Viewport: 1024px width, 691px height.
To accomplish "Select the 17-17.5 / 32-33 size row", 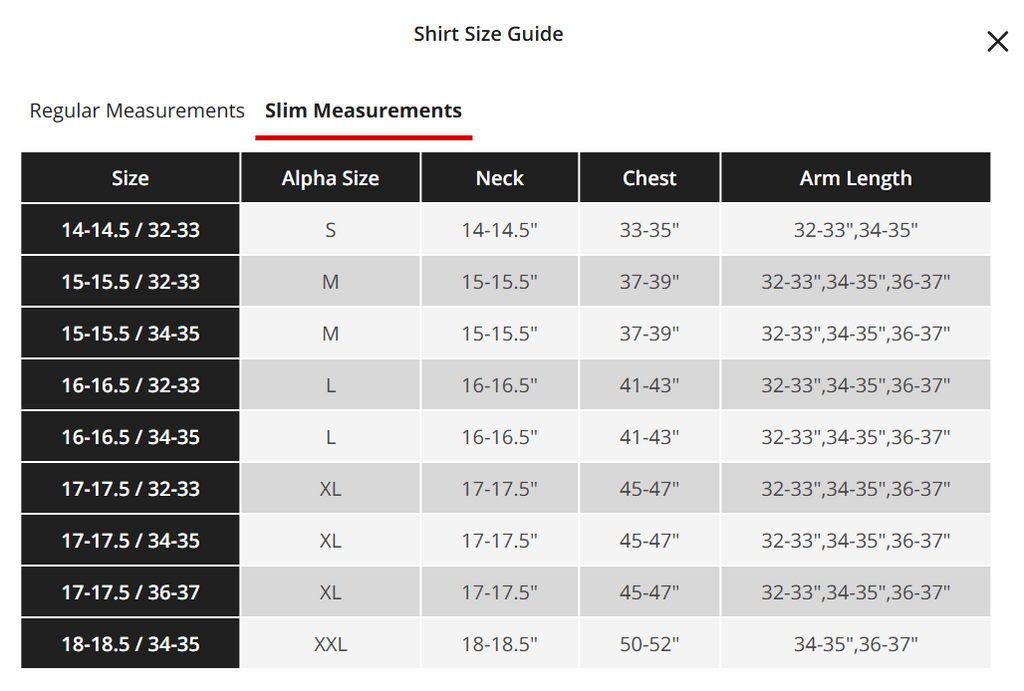I will (505, 489).
